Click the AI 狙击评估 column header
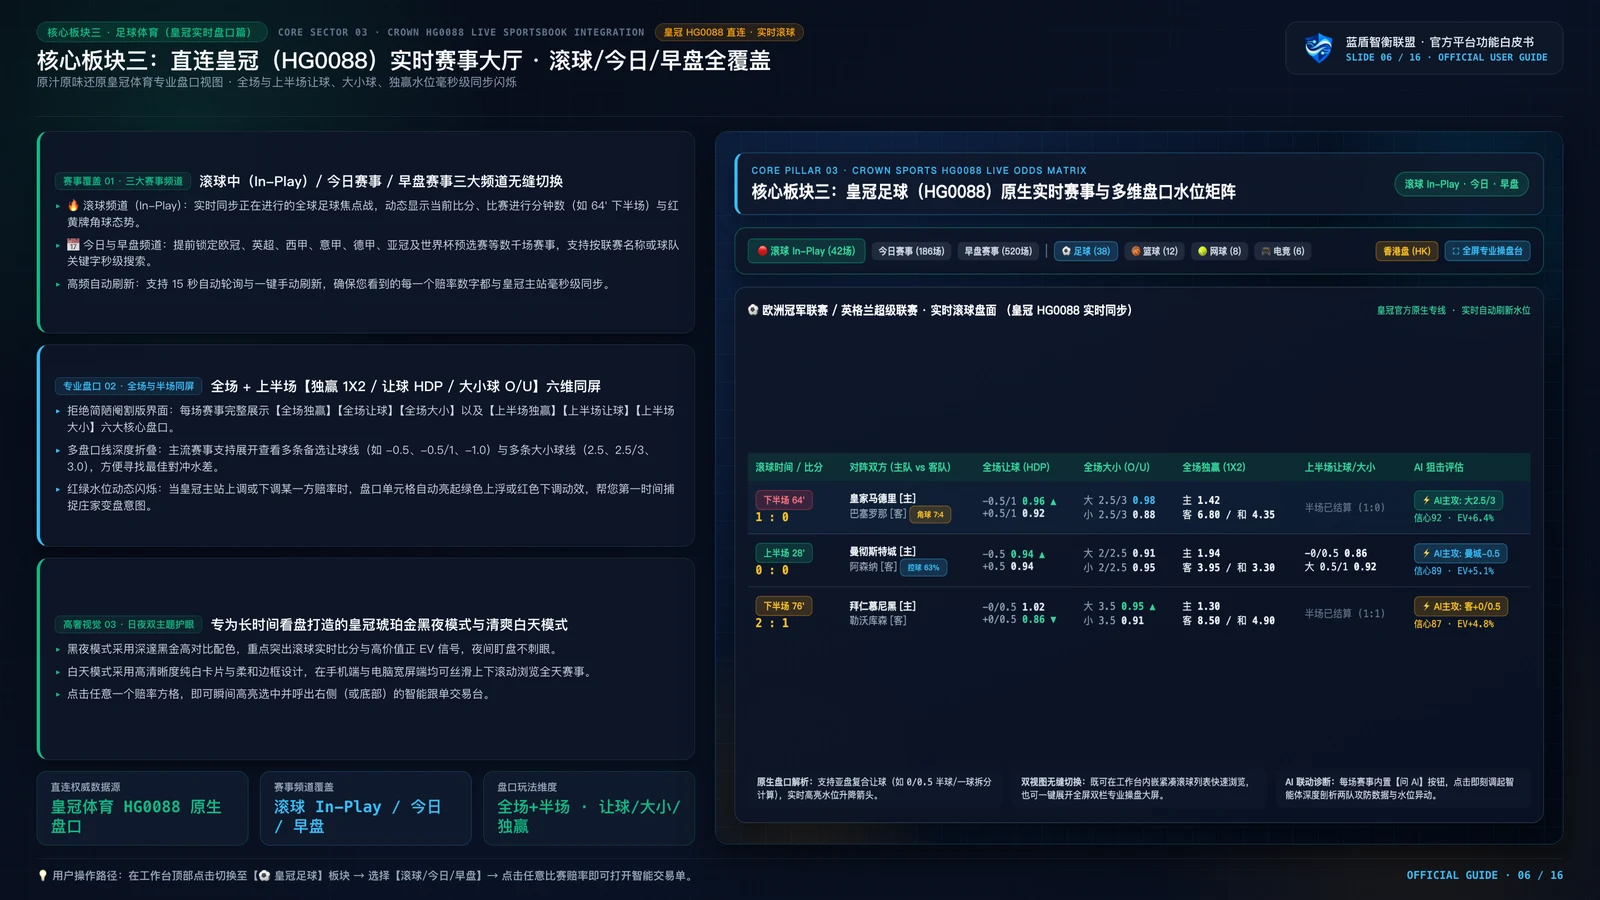The height and width of the screenshot is (900, 1600). [x=1438, y=467]
